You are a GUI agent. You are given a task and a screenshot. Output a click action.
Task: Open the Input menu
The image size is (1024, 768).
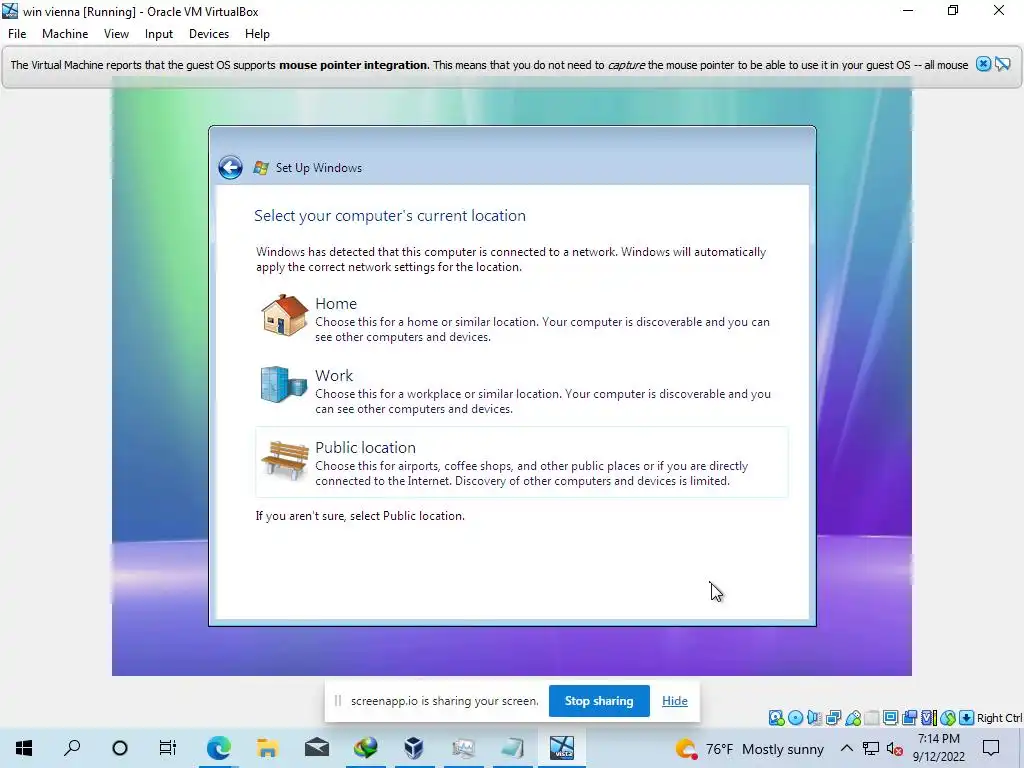point(159,34)
